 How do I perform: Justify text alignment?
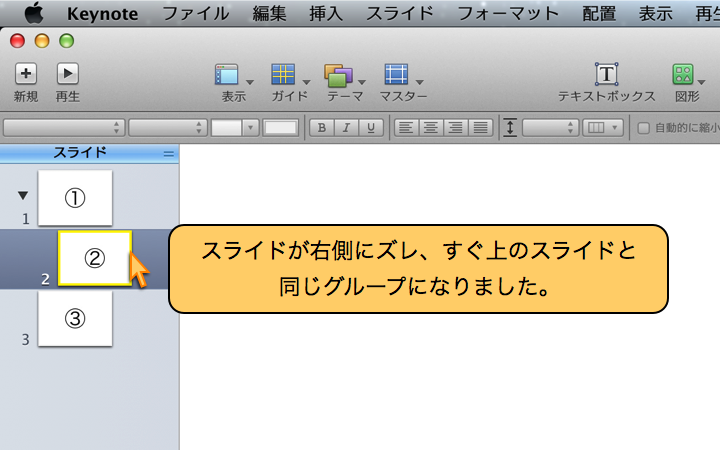tap(480, 128)
